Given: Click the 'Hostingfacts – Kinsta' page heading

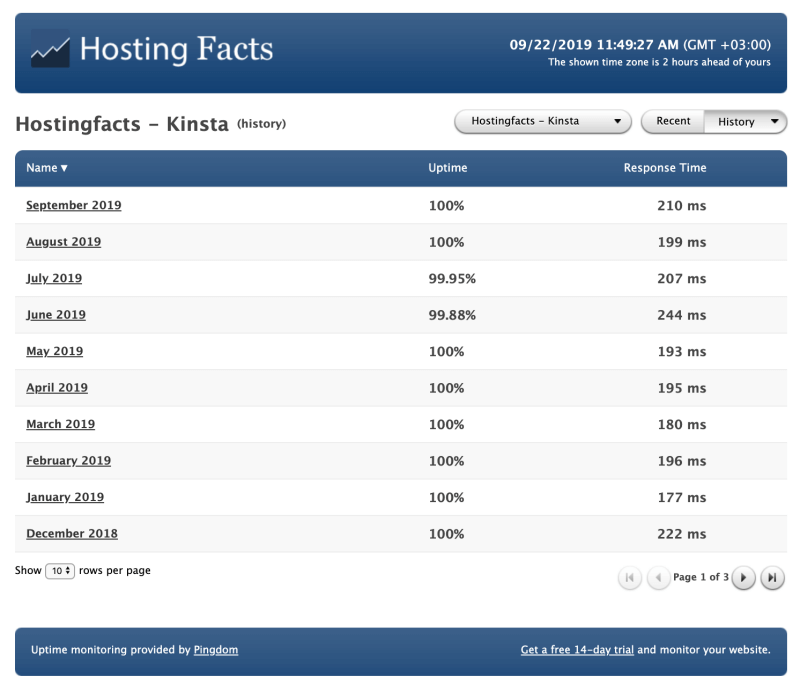Looking at the screenshot, I should click(x=122, y=124).
